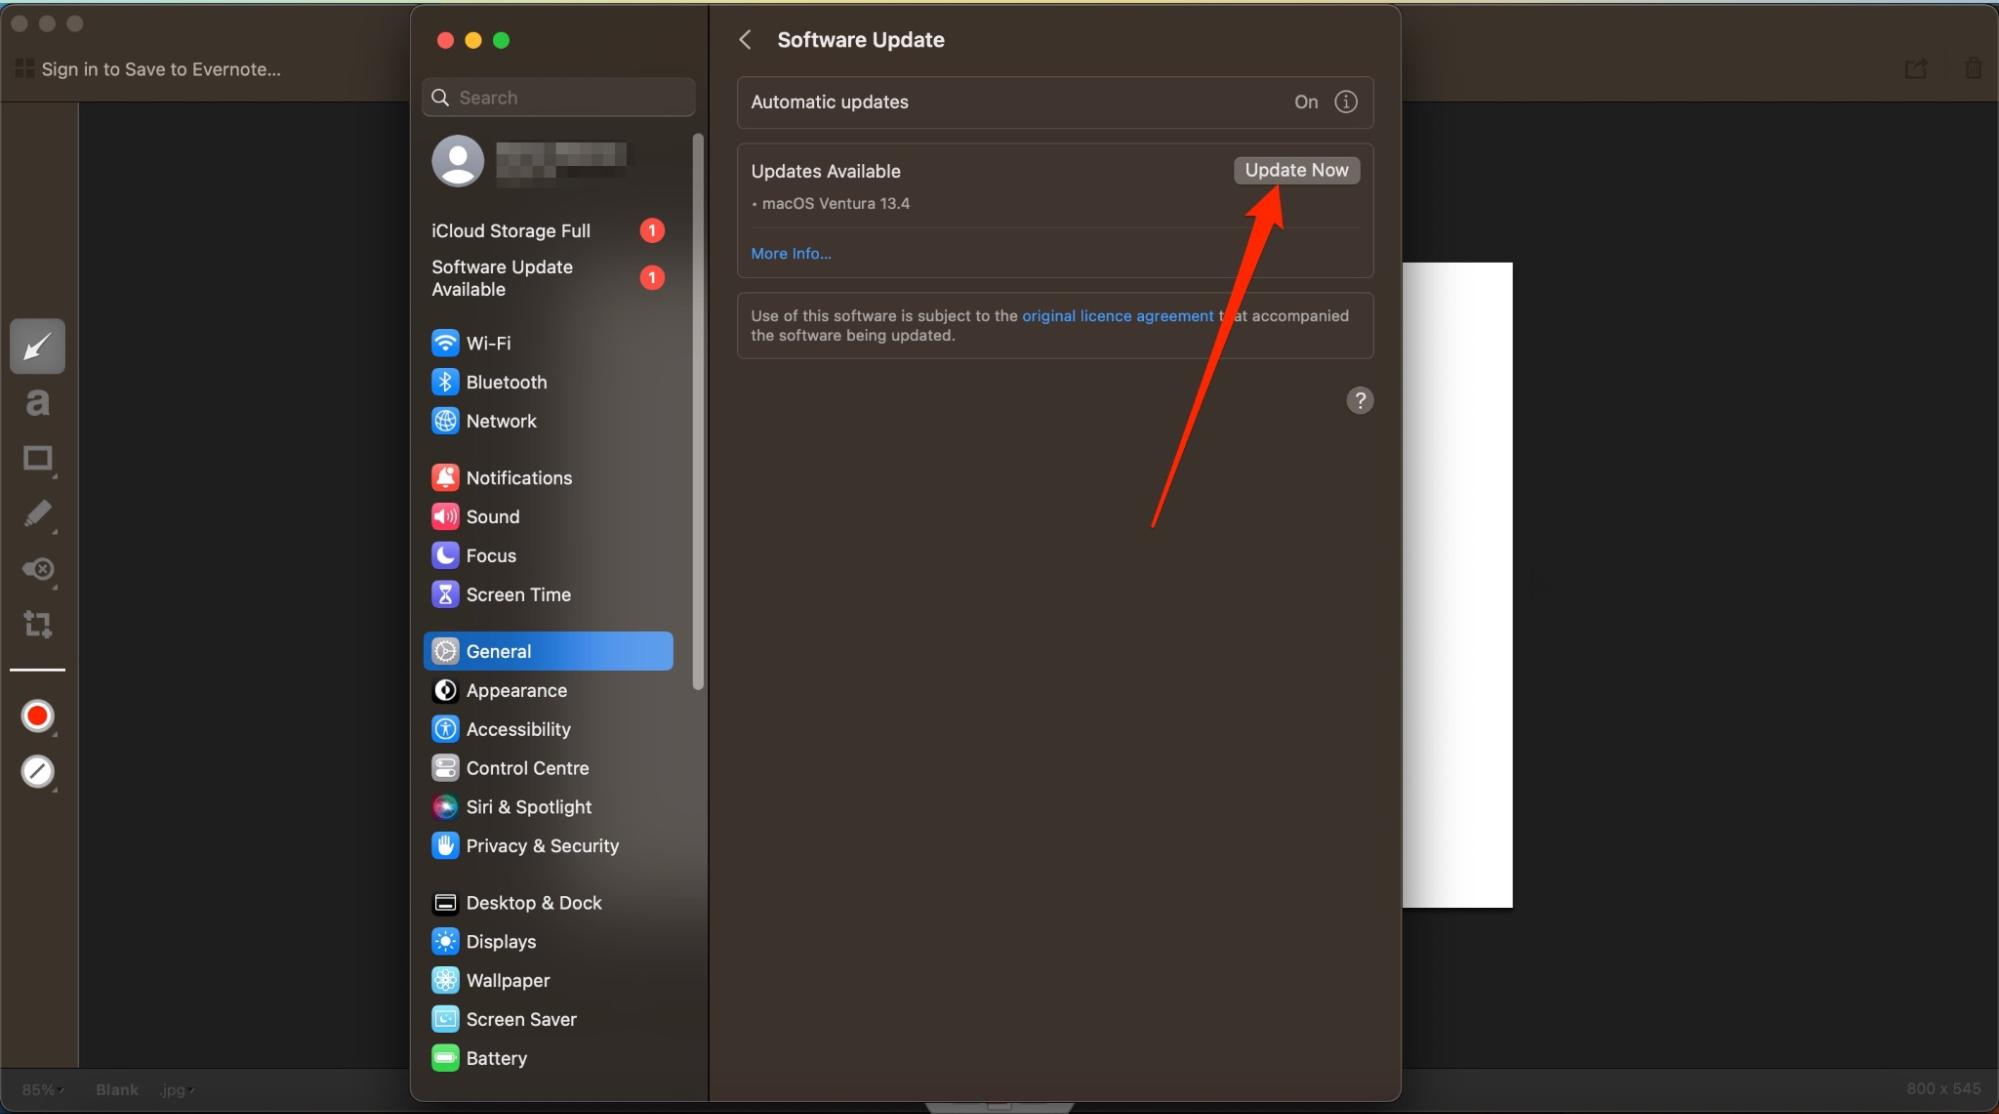This screenshot has height=1114, width=1999.
Task: Open Appearance settings
Action: [548, 691]
